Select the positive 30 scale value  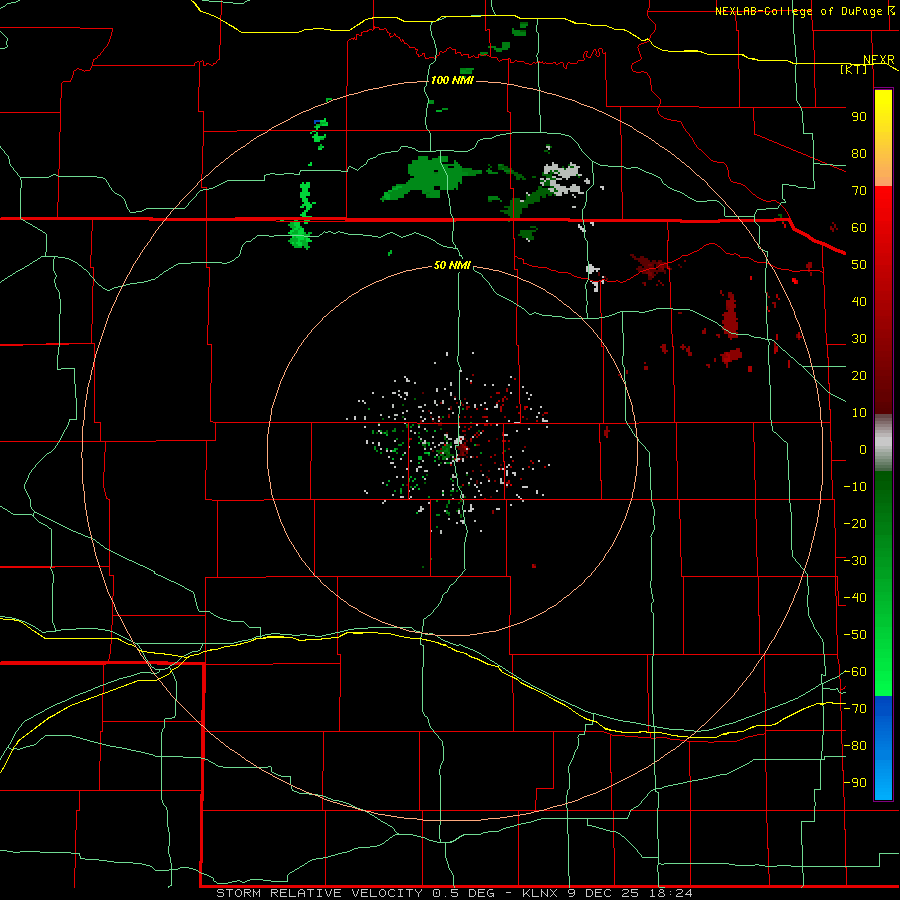tap(859, 339)
